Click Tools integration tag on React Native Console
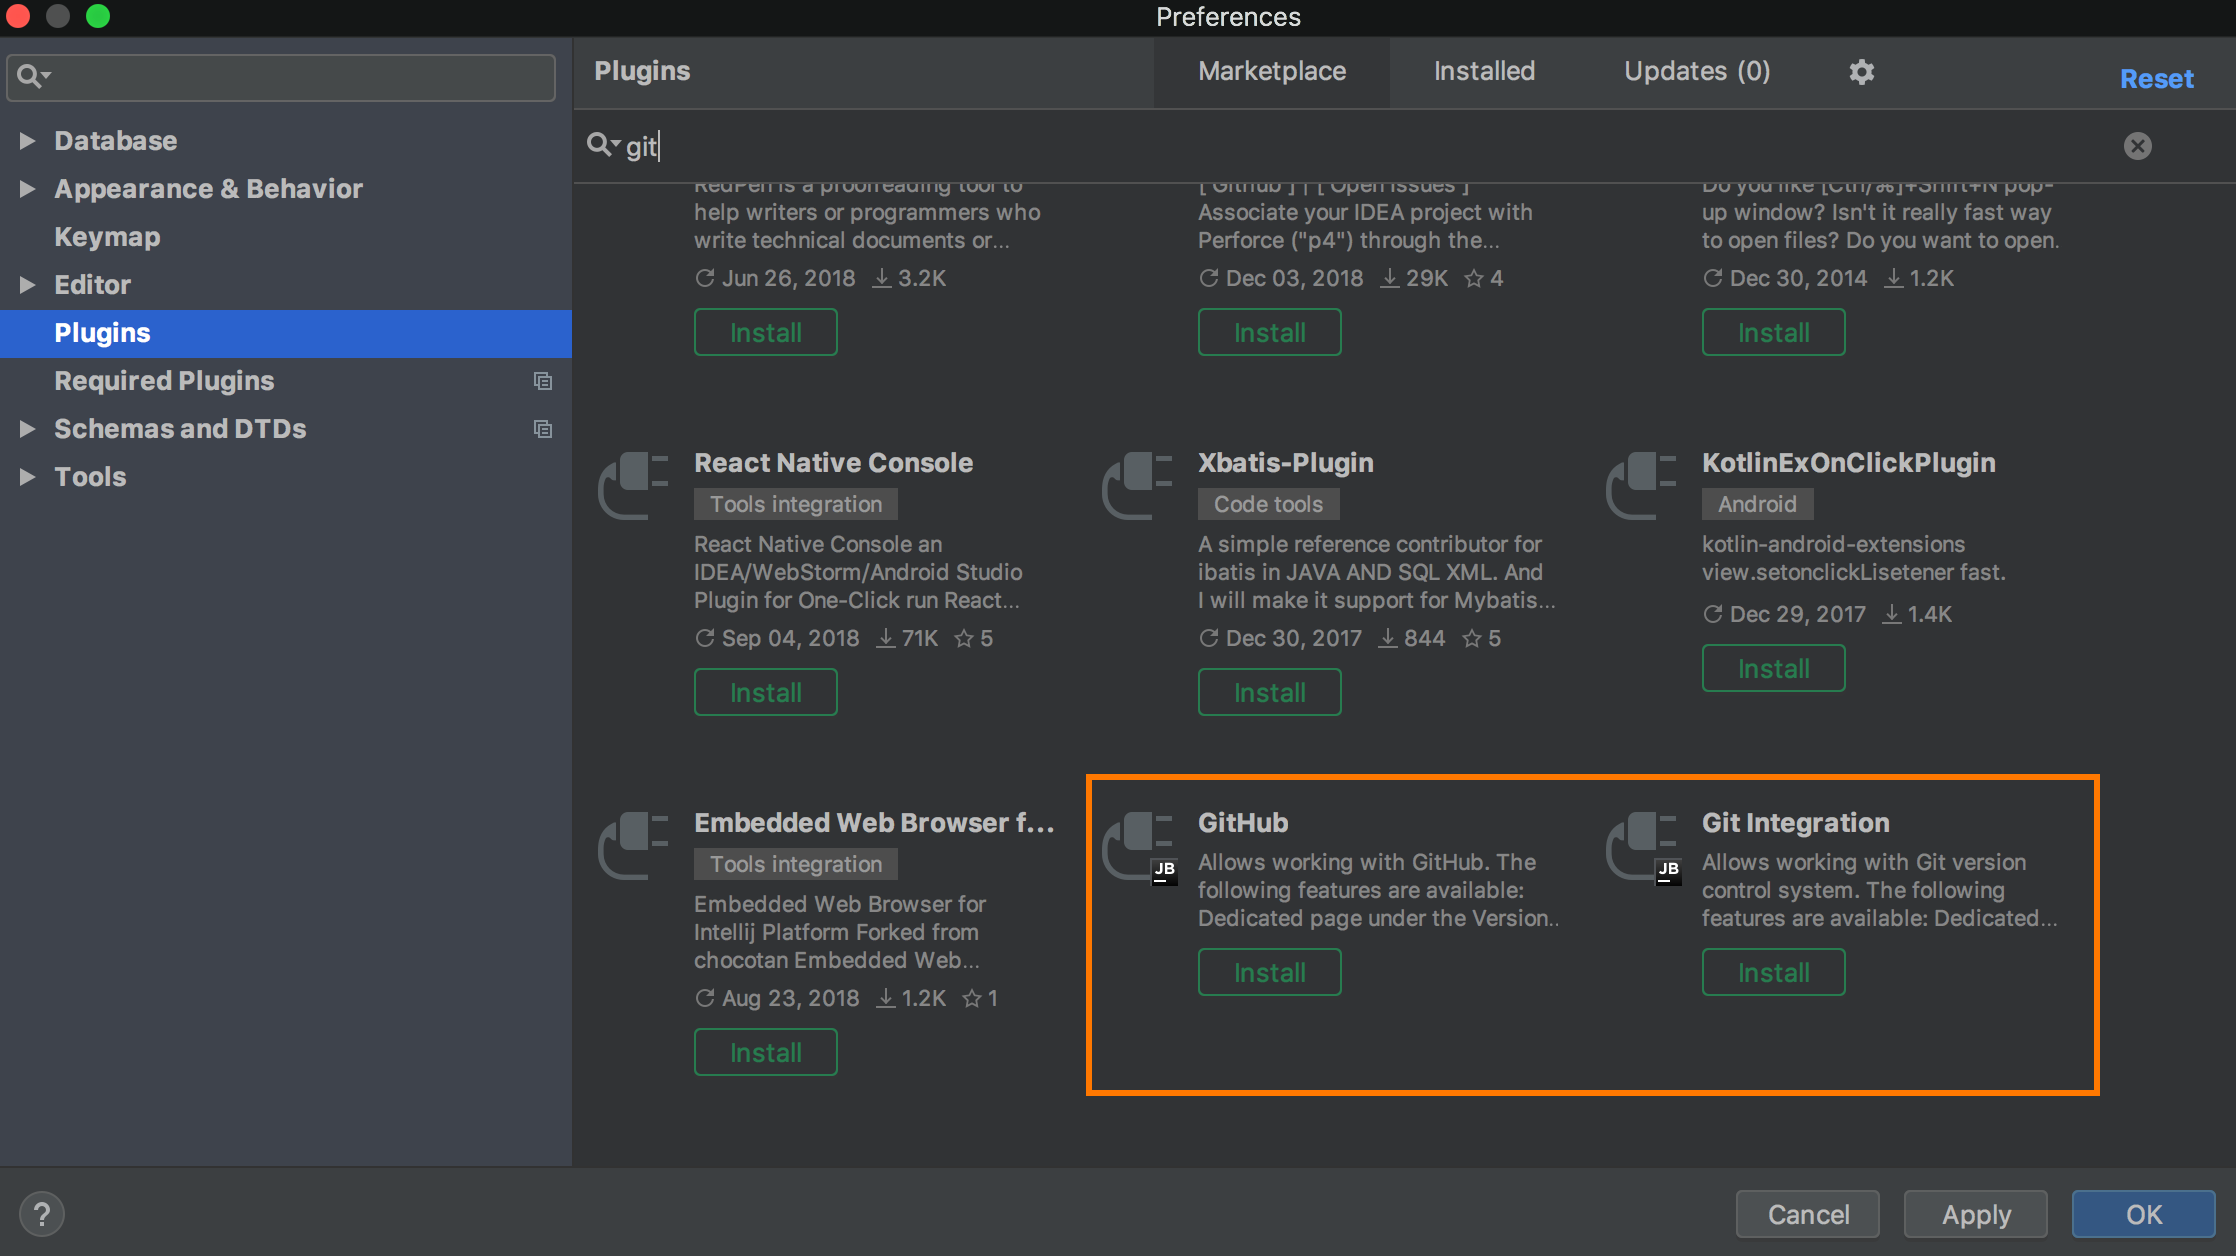The width and height of the screenshot is (2236, 1256). click(x=796, y=504)
